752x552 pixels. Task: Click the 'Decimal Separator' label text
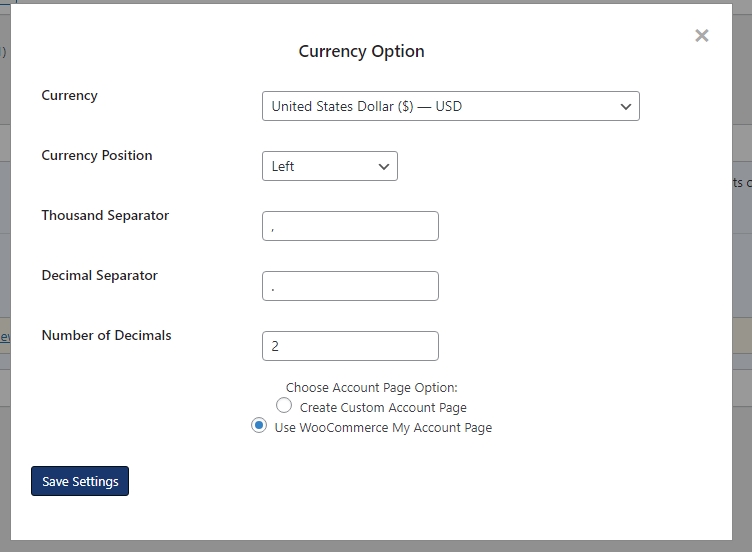tap(100, 276)
